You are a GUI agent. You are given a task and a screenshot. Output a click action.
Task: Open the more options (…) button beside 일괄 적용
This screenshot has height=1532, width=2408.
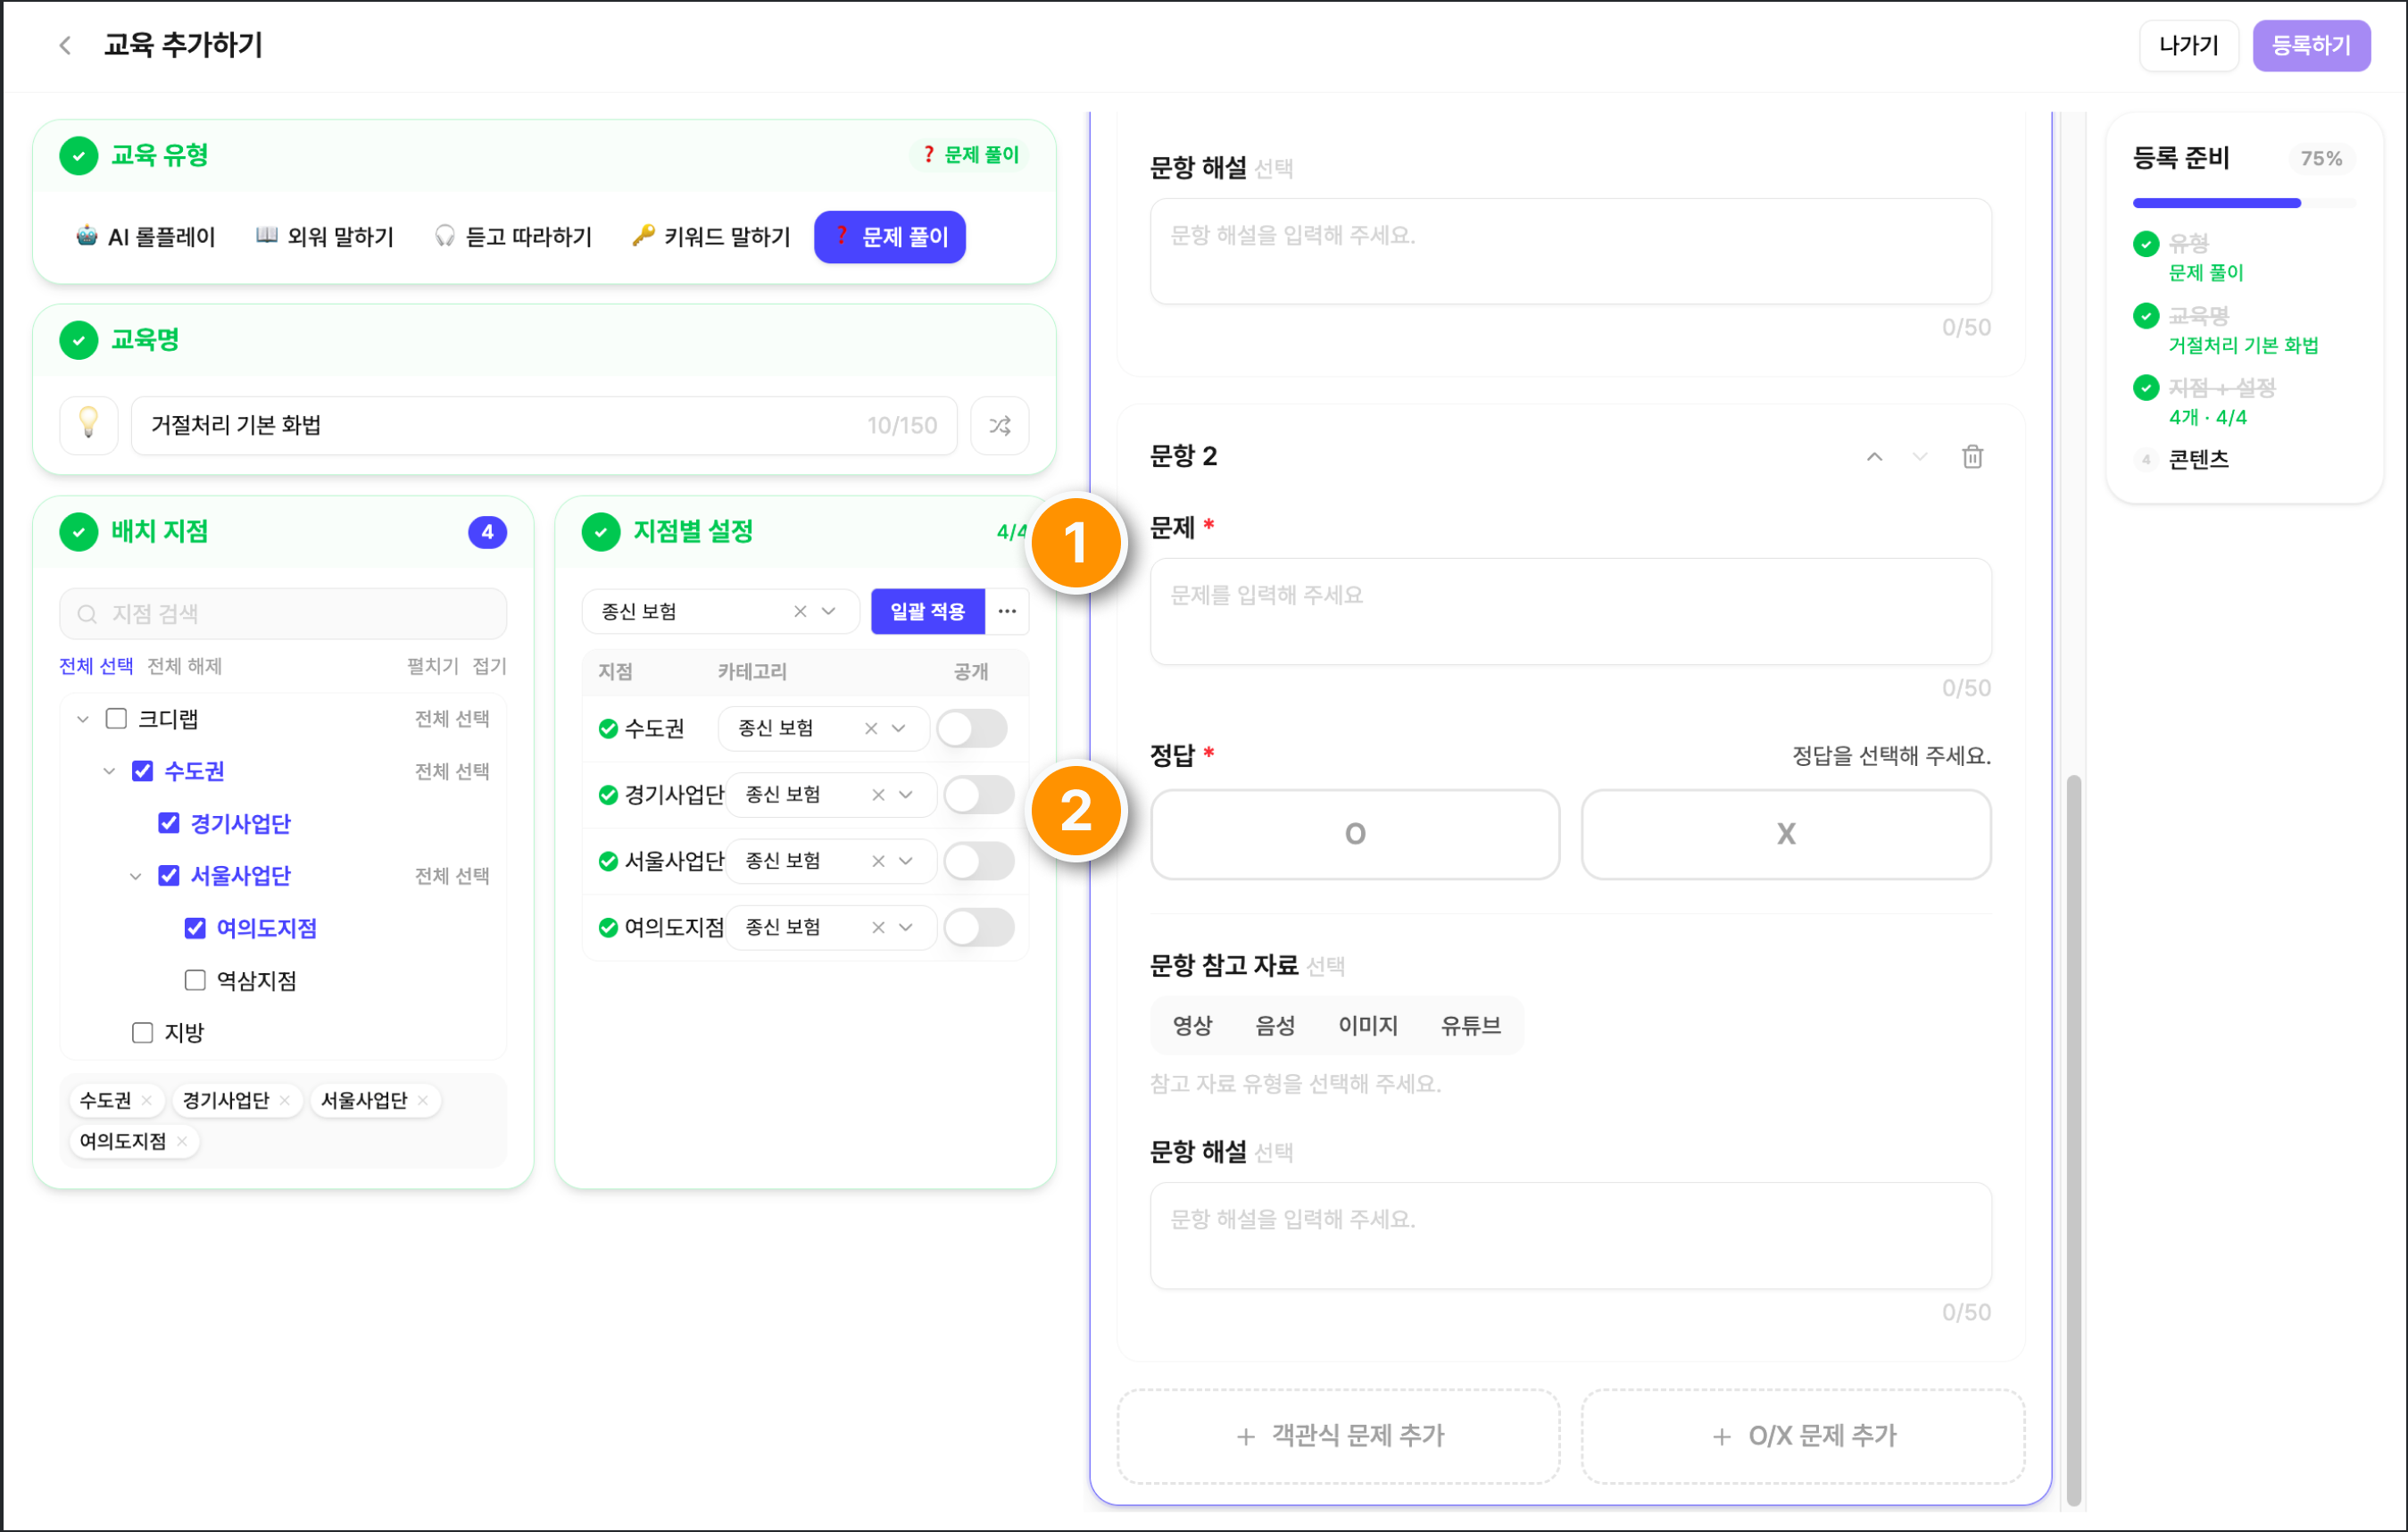1007,611
